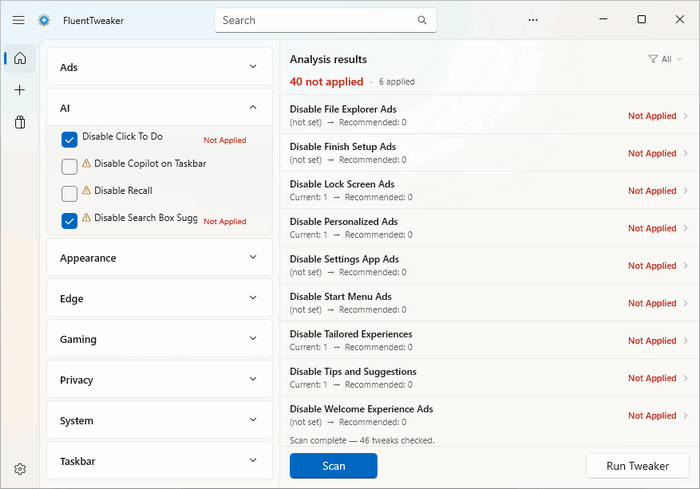This screenshot has width=700, height=489.
Task: Select the Disable Start Menu Ads result
Action: [x=489, y=303]
